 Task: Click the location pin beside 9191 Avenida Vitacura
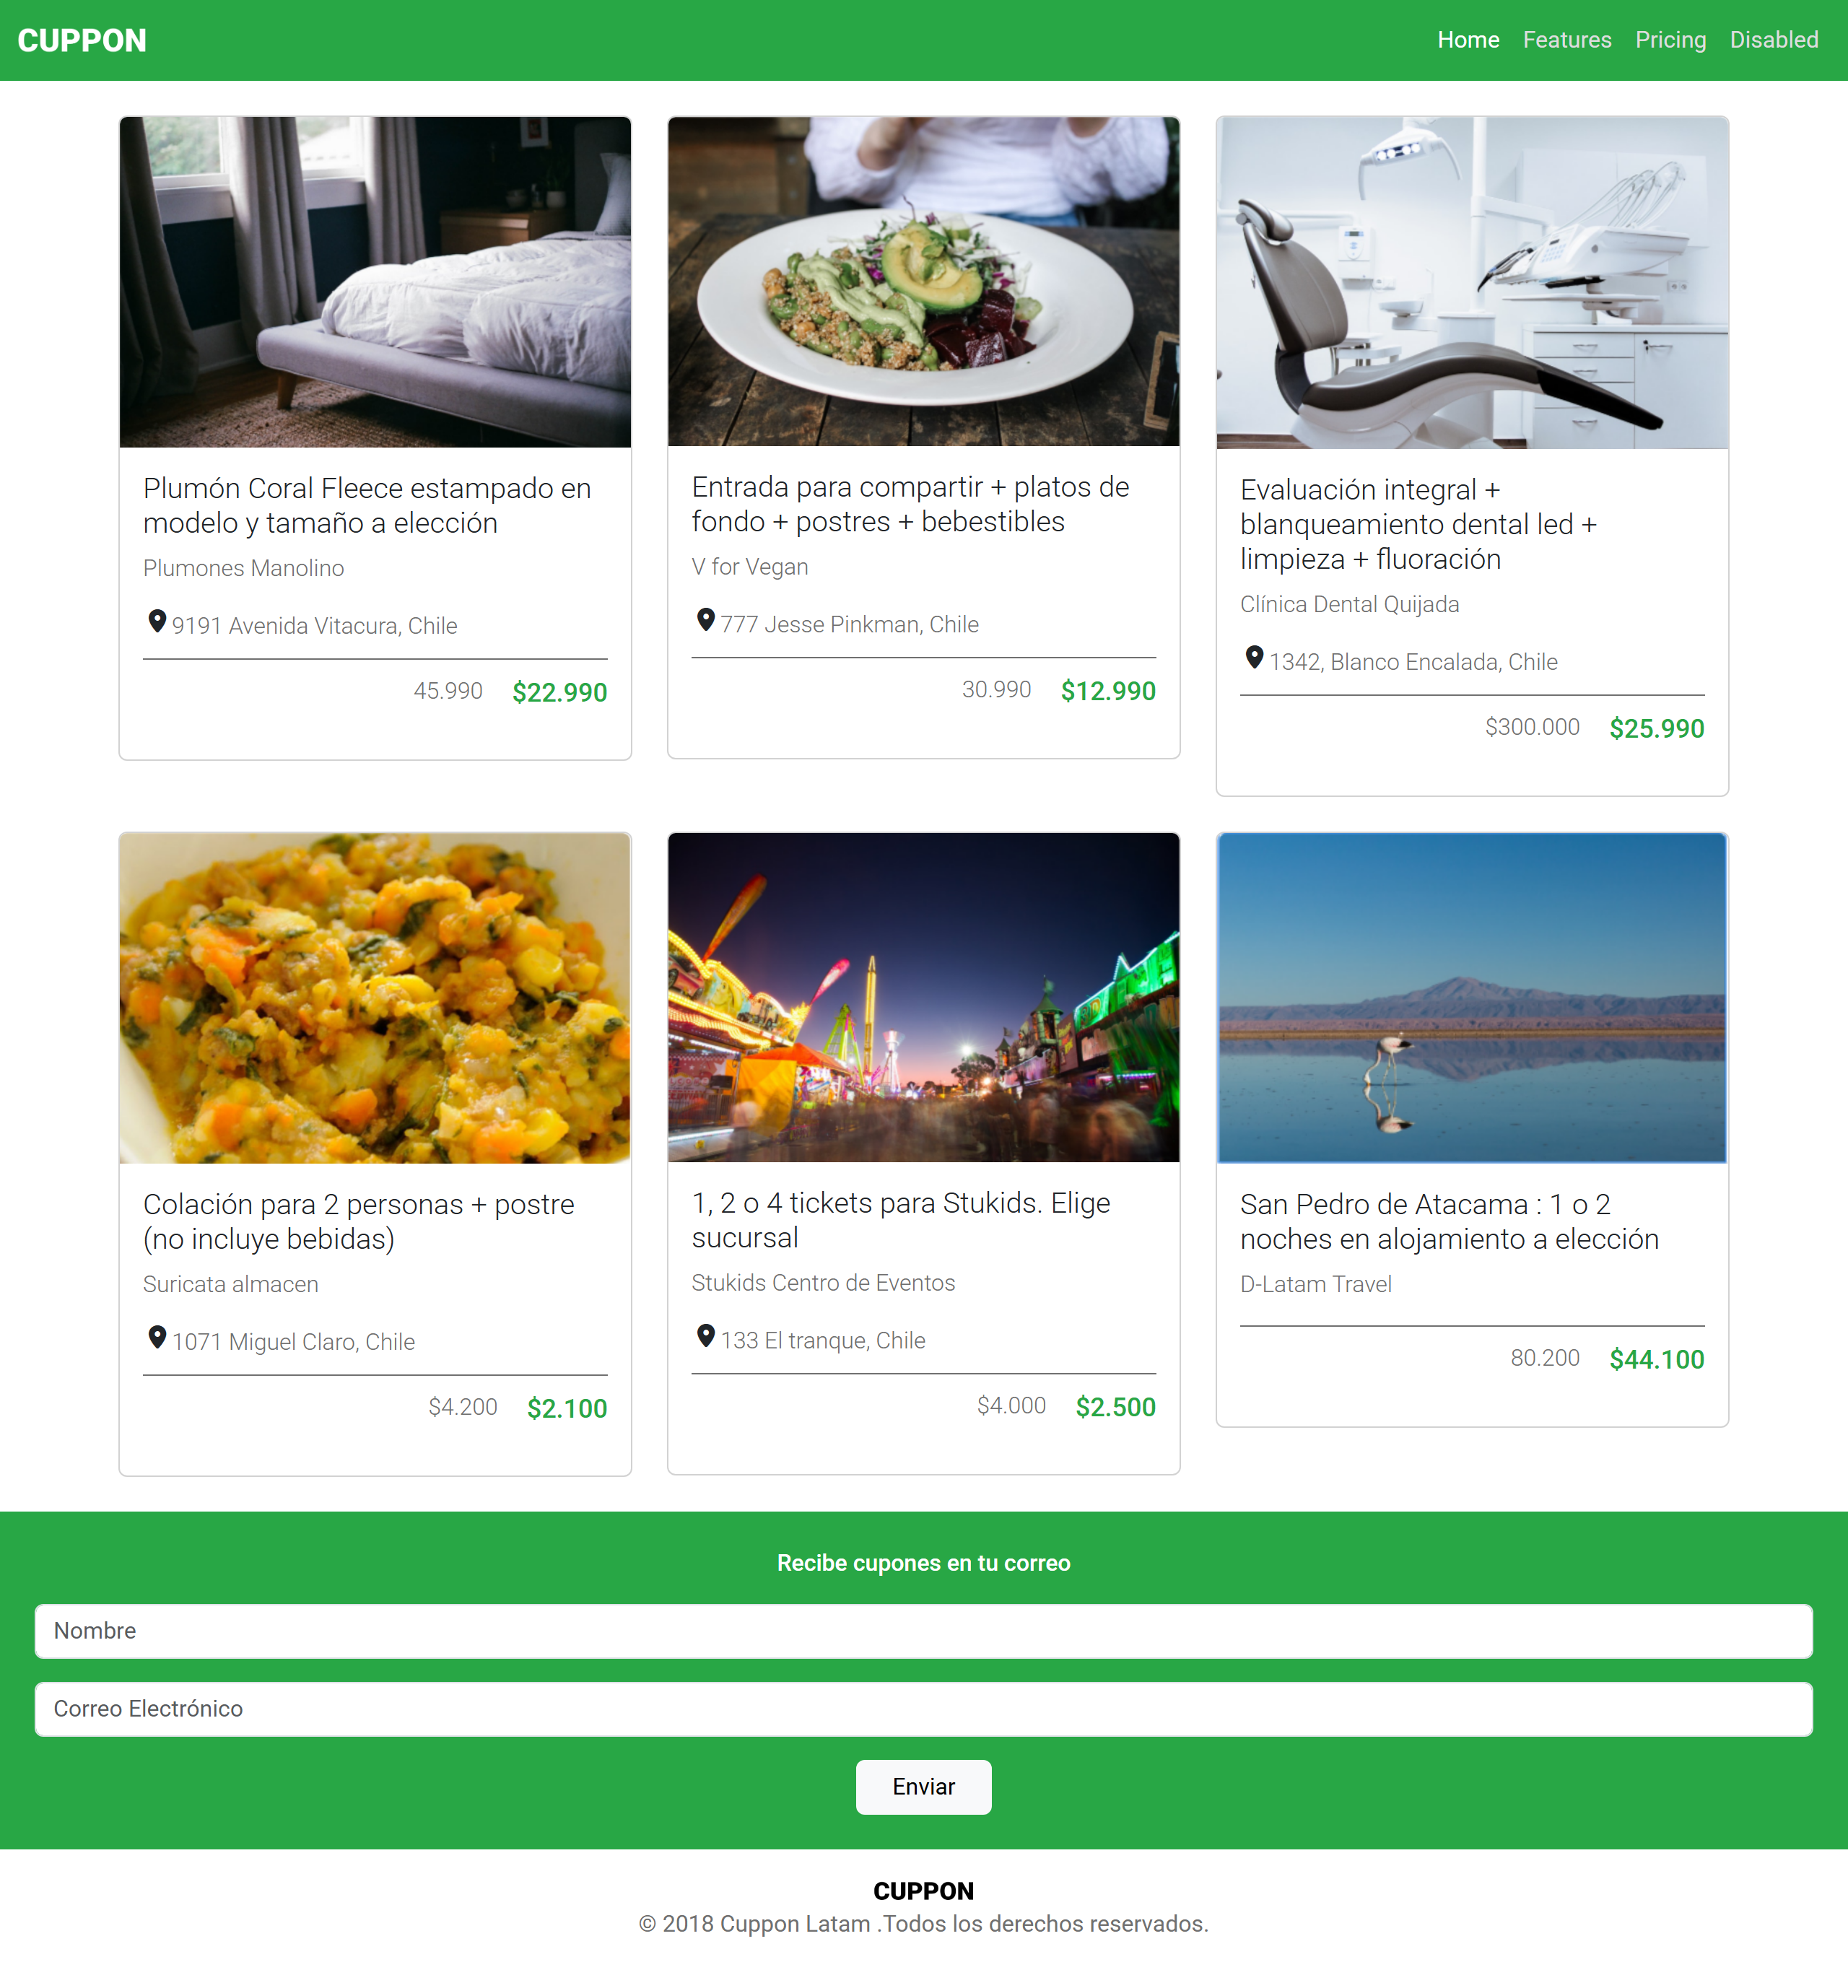[x=157, y=621]
